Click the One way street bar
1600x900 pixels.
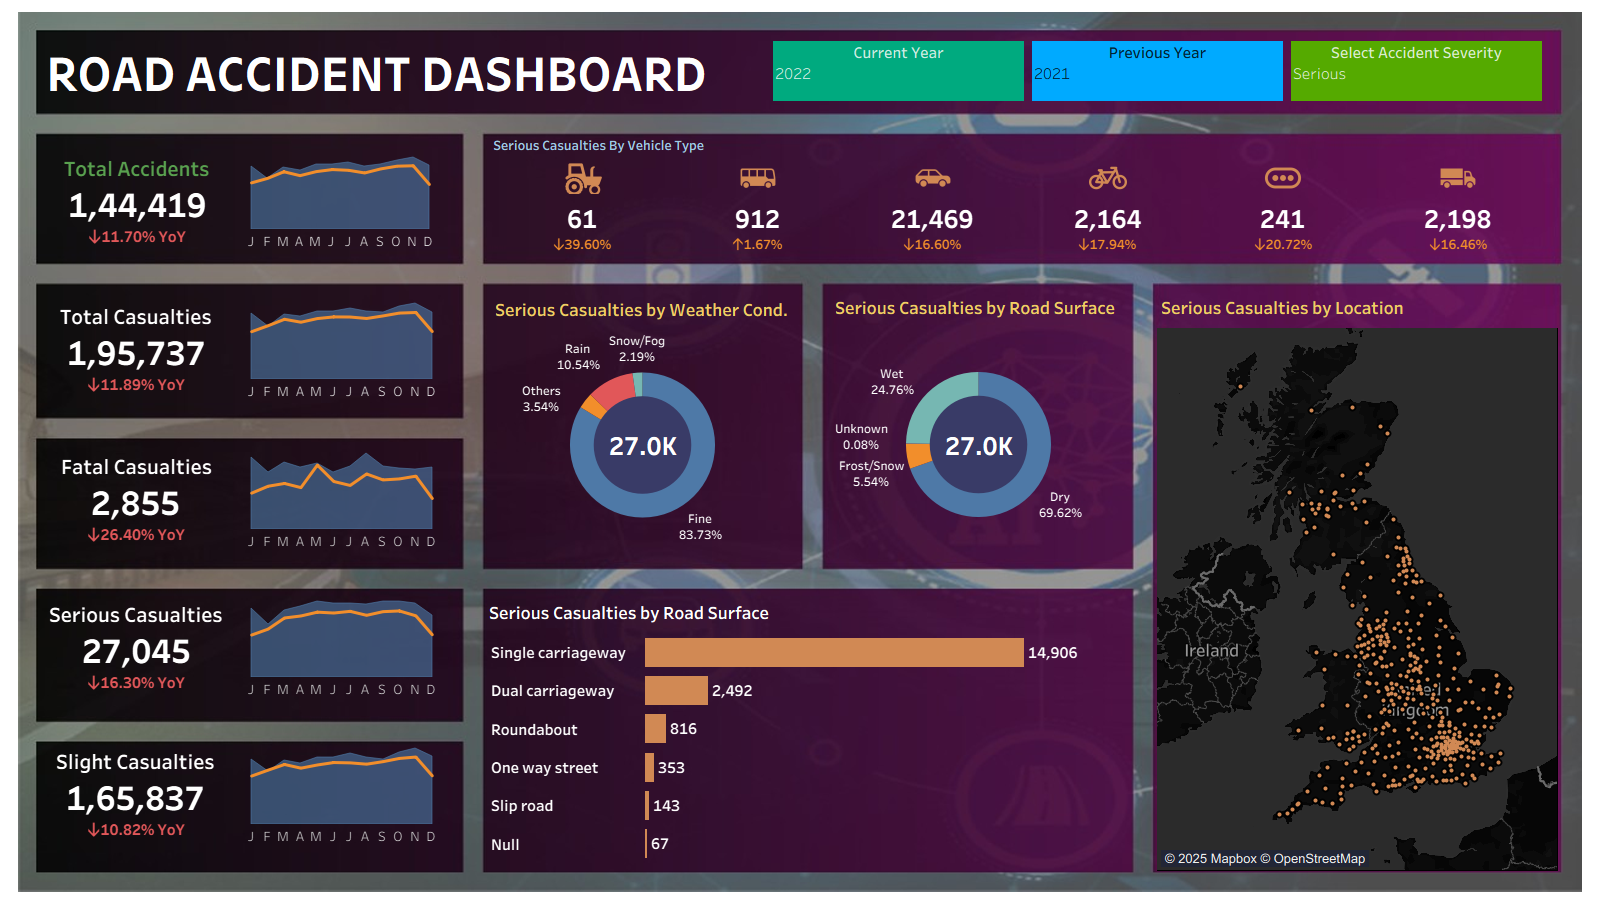(x=650, y=767)
